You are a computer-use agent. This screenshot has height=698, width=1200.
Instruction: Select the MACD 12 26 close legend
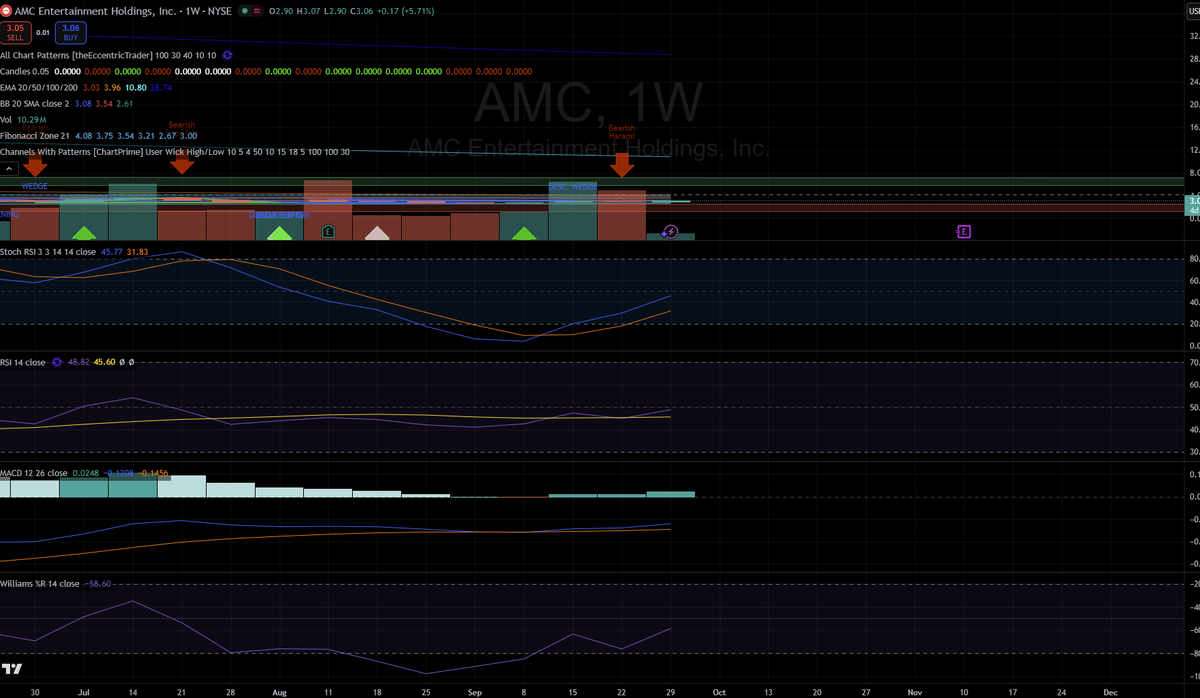(x=34, y=473)
